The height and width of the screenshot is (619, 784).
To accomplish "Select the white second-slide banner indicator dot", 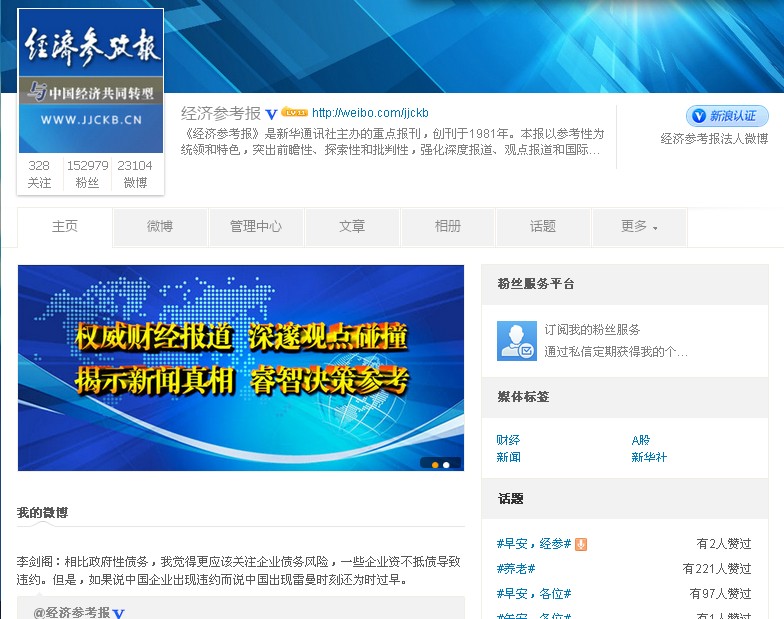I will point(447,464).
